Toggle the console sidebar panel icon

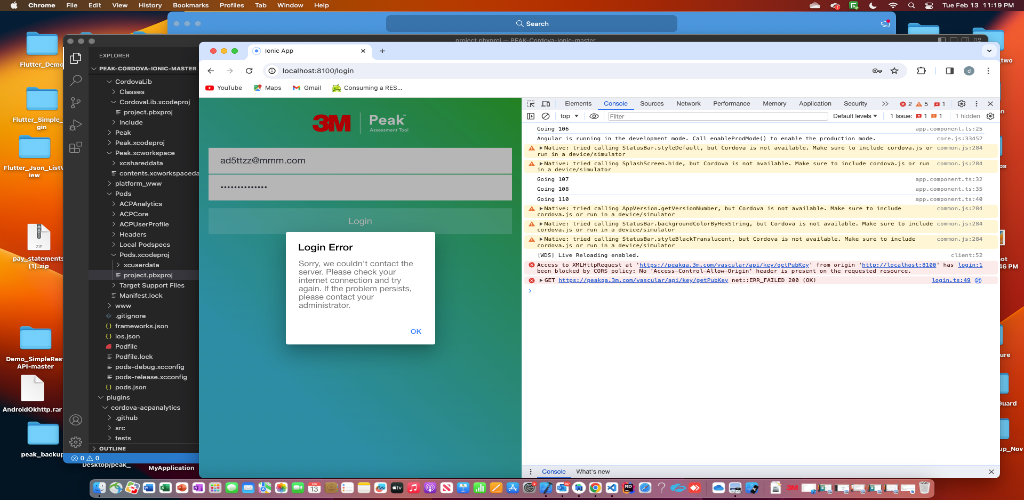(531, 116)
